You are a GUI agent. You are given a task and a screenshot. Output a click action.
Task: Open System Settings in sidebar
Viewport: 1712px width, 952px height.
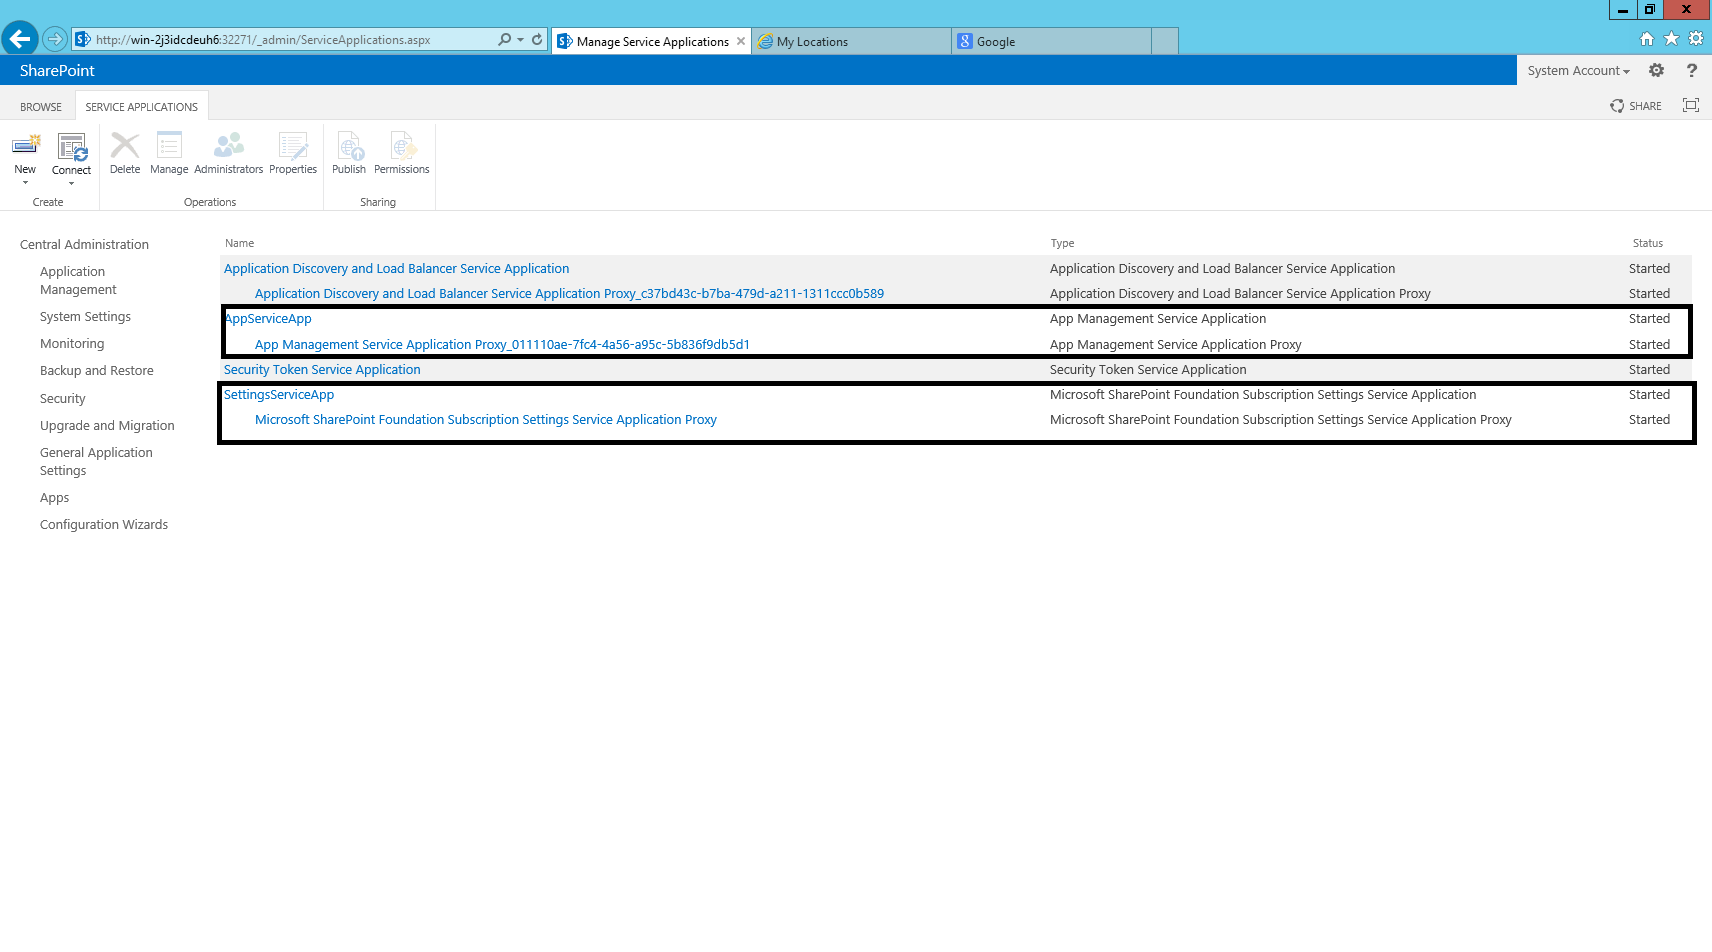[x=85, y=316]
